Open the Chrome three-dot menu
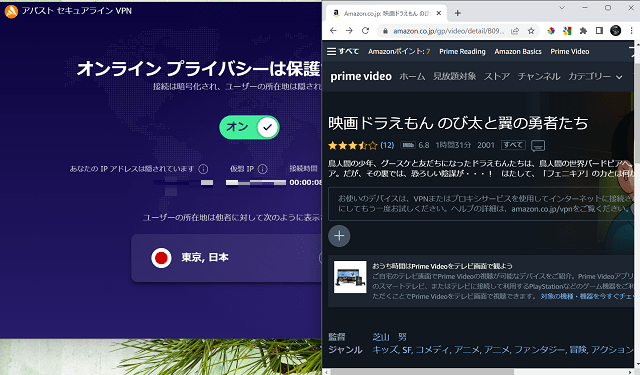This screenshot has width=640, height=375. click(x=631, y=31)
